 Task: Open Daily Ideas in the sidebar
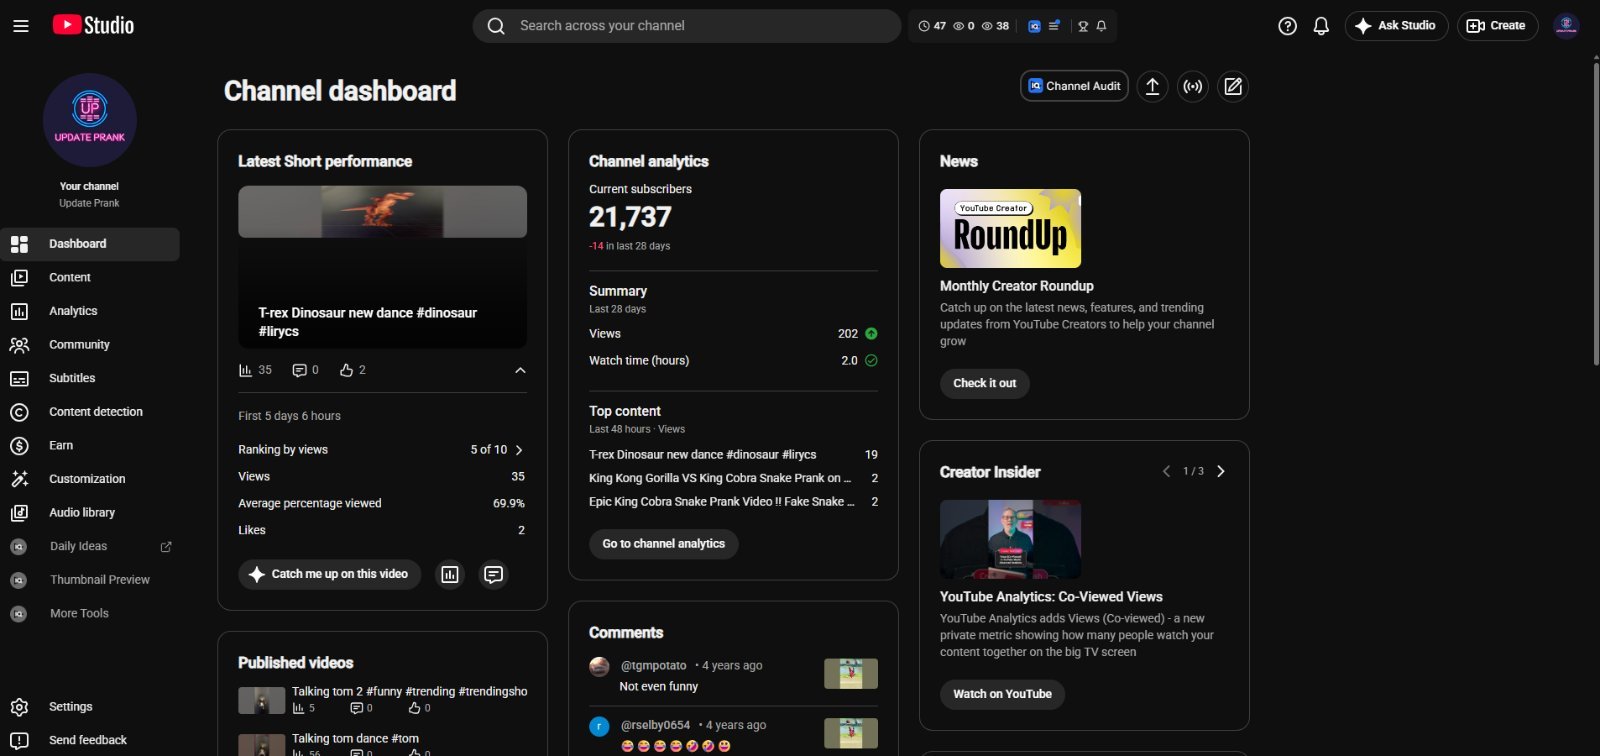click(90, 546)
